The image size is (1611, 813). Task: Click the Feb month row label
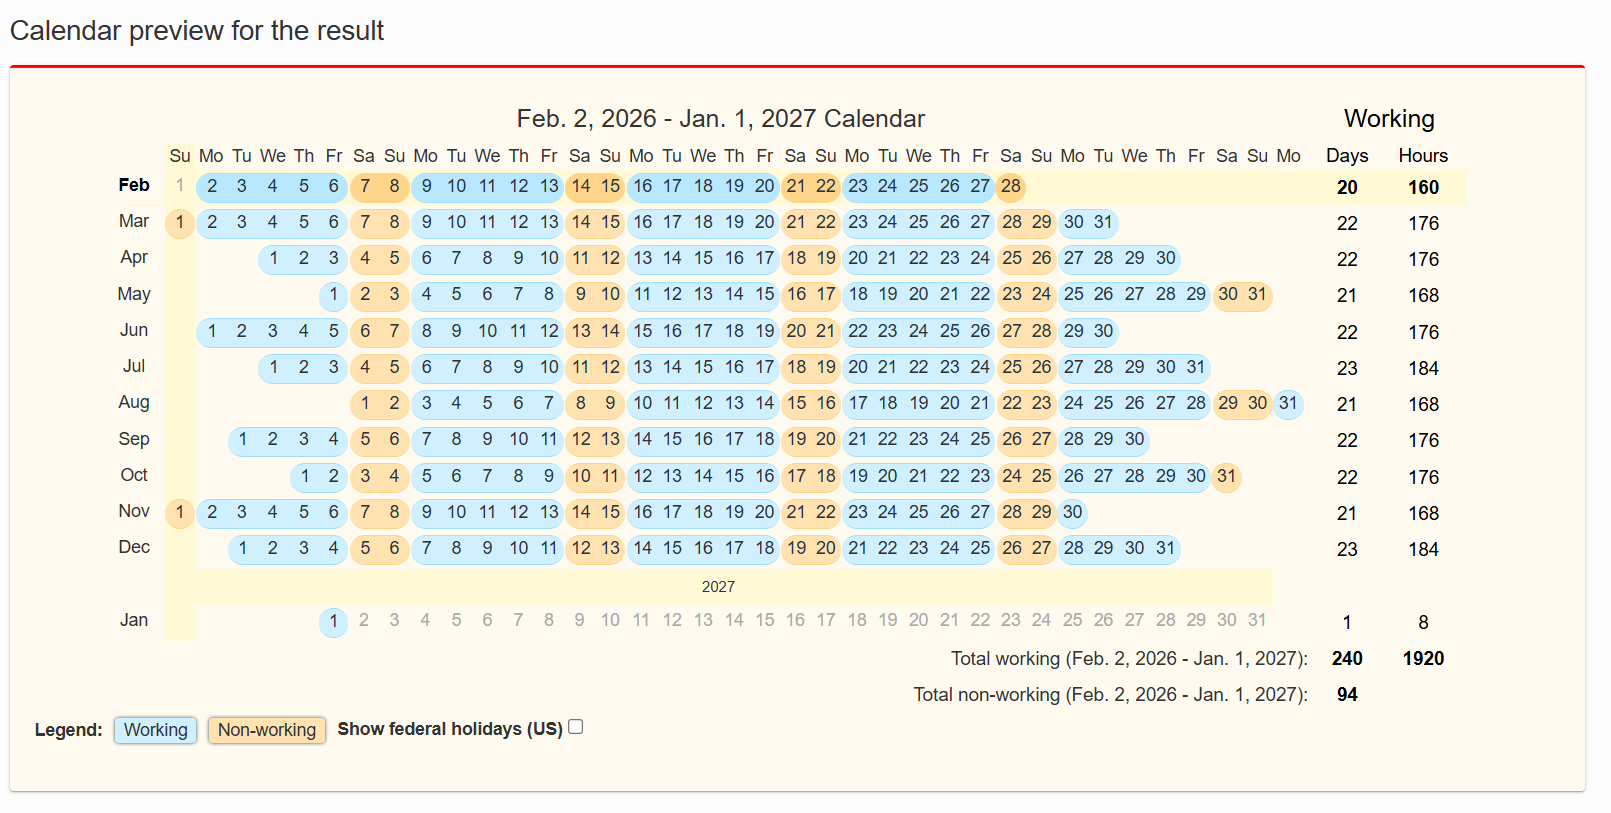[x=134, y=185]
